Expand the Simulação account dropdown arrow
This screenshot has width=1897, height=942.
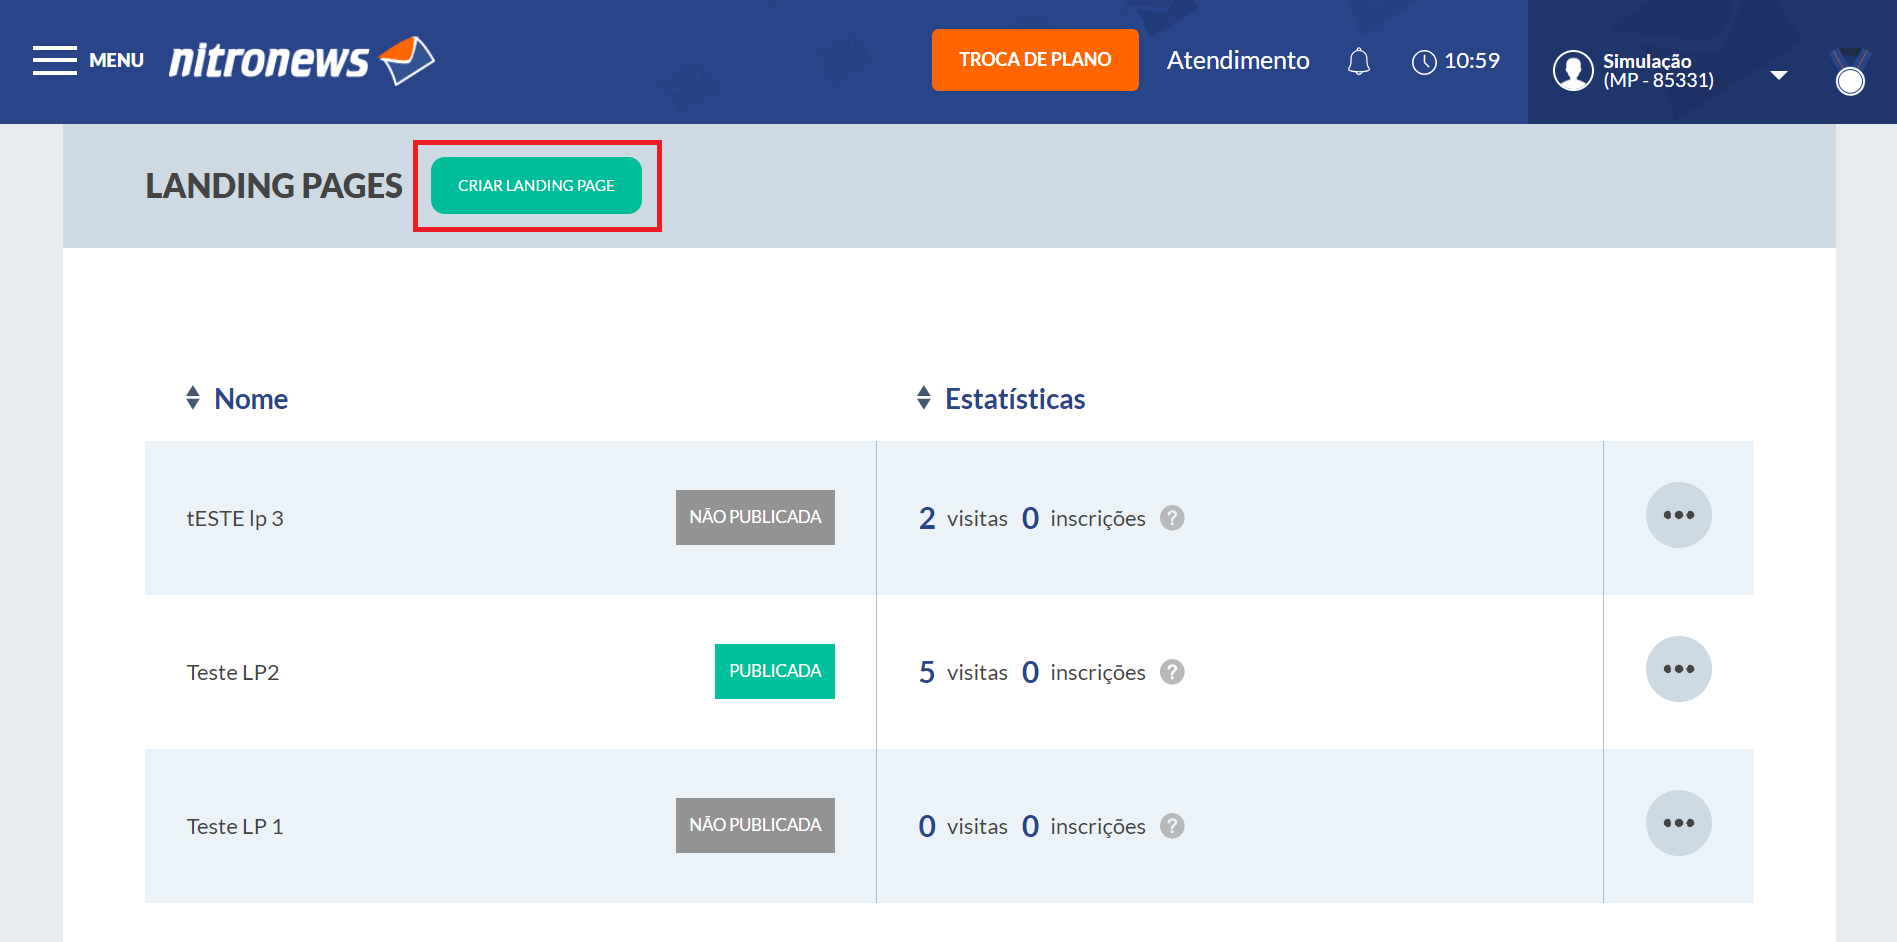click(x=1778, y=75)
